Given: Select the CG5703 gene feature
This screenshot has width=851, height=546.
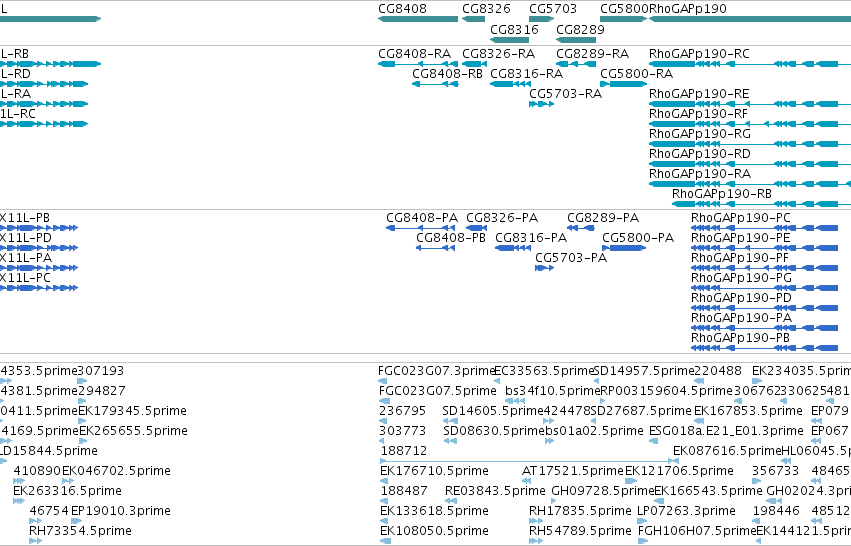Looking at the screenshot, I should [541, 19].
